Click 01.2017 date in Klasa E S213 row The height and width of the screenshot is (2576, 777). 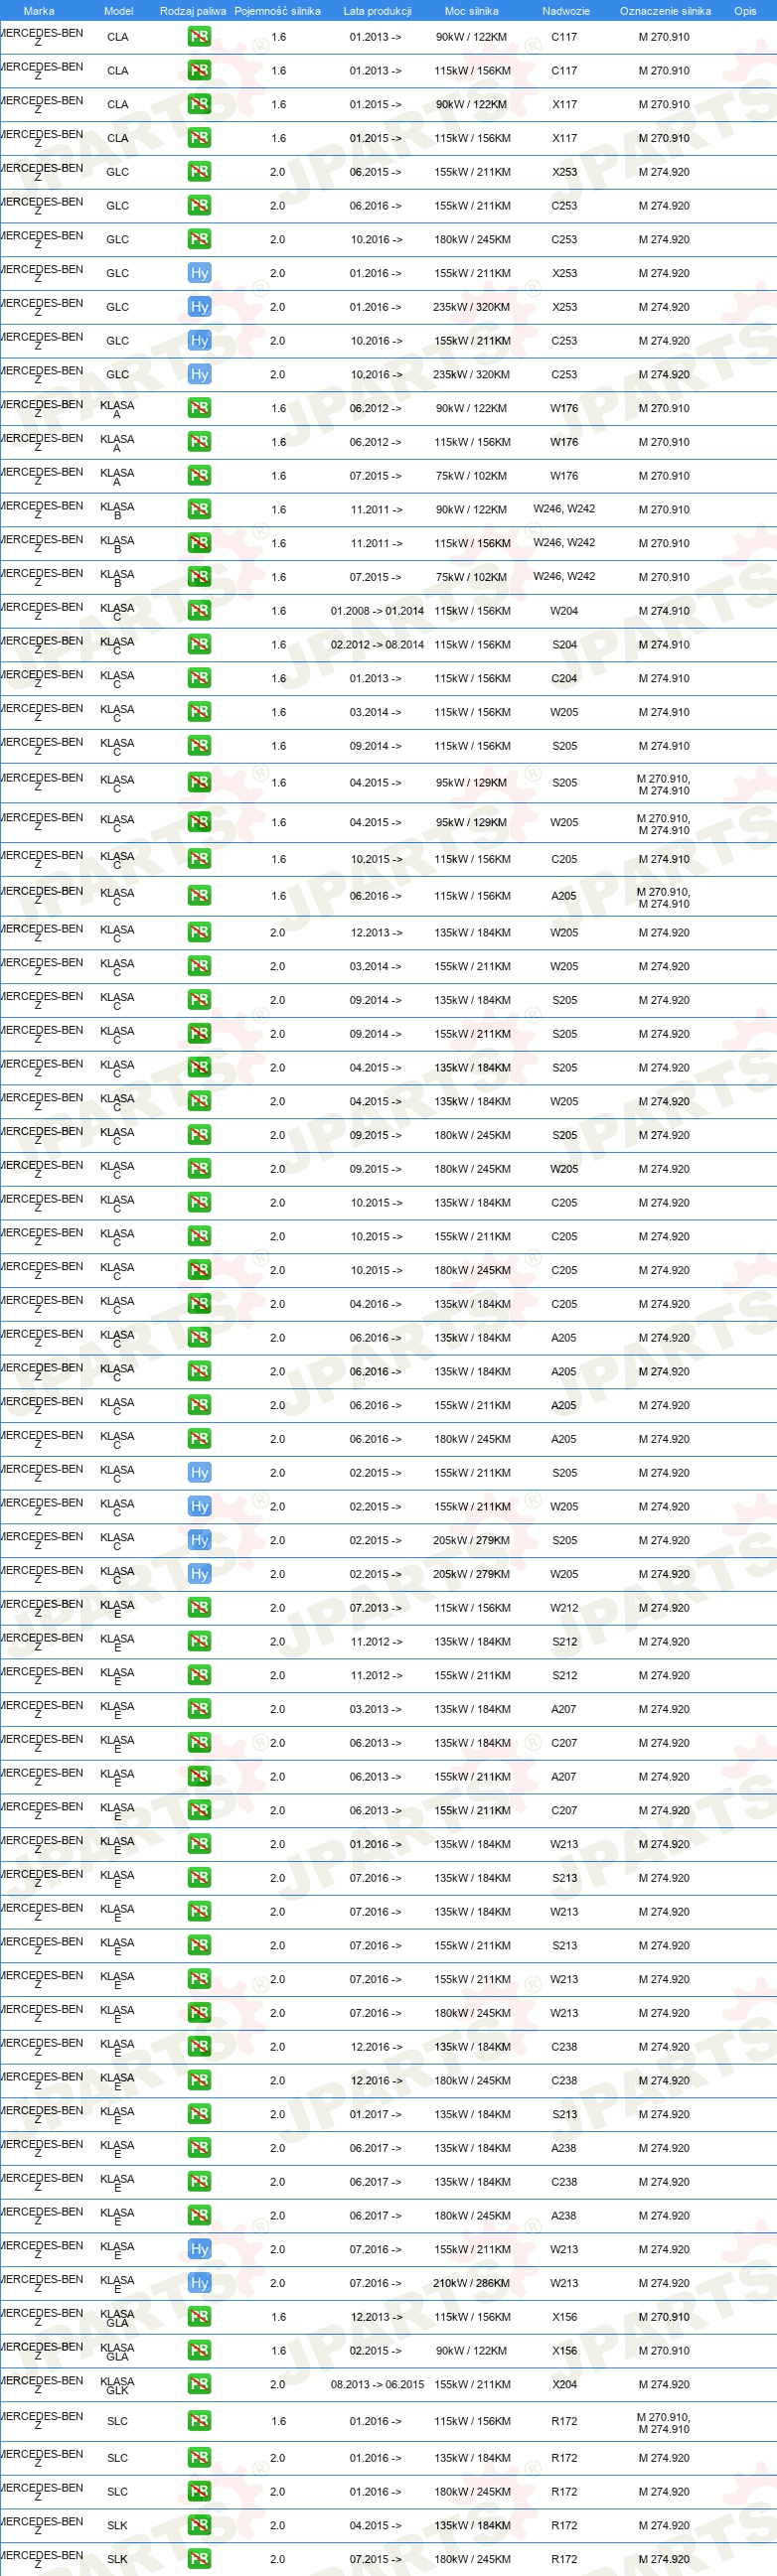pyautogui.click(x=376, y=2114)
